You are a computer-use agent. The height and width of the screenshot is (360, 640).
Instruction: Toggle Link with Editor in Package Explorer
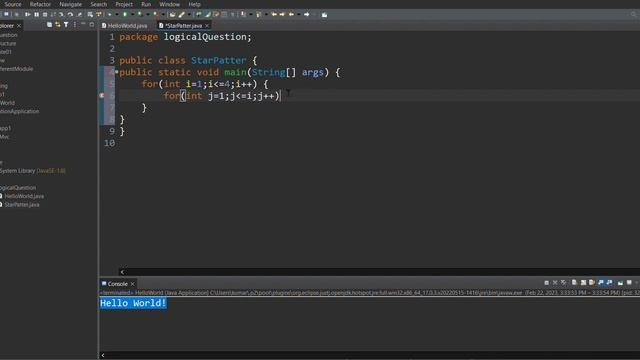58,25
